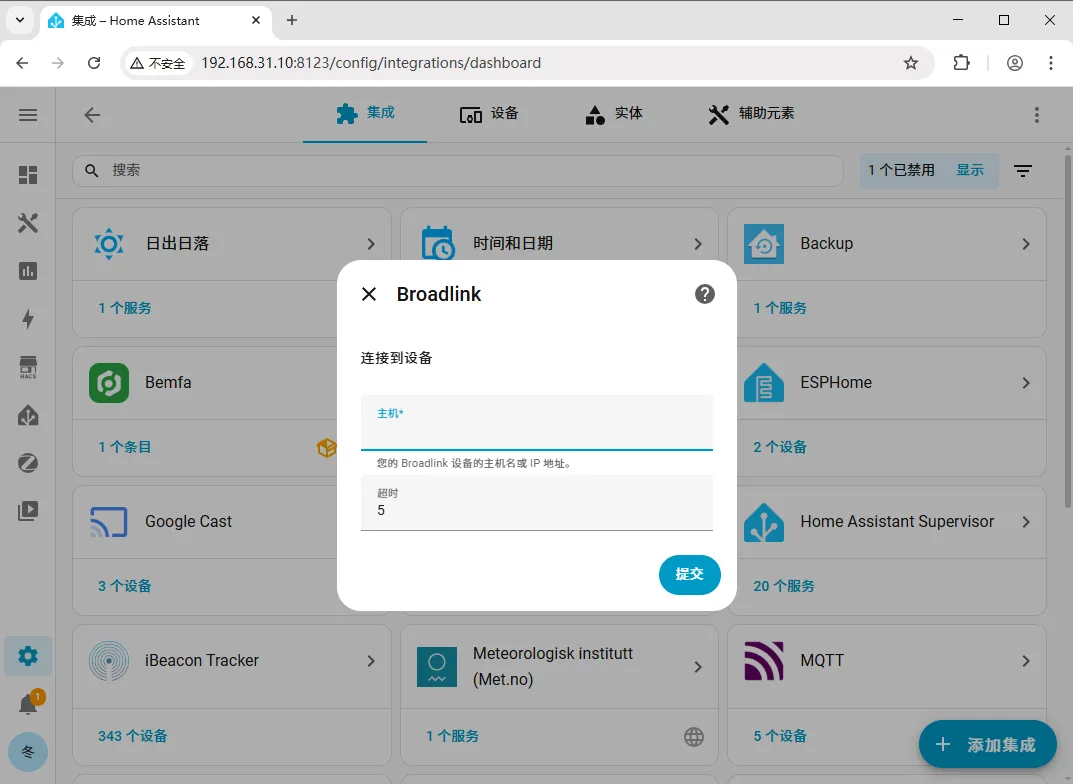This screenshot has width=1073, height=784.
Task: Click the 超时 timeout field showing 5
Action: tap(536, 503)
